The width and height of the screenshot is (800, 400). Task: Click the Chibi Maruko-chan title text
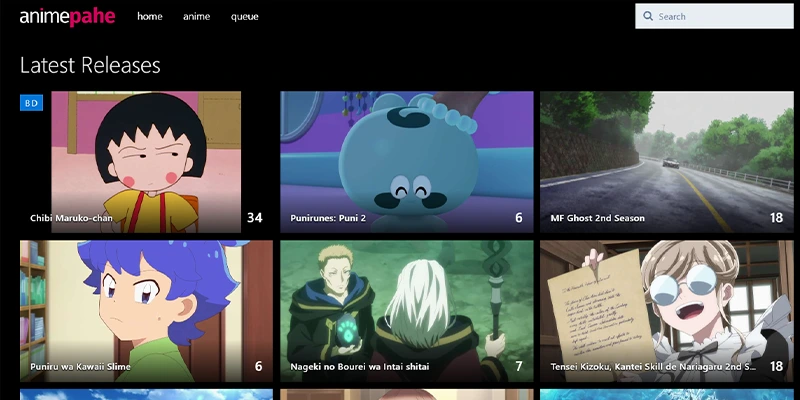(71, 218)
